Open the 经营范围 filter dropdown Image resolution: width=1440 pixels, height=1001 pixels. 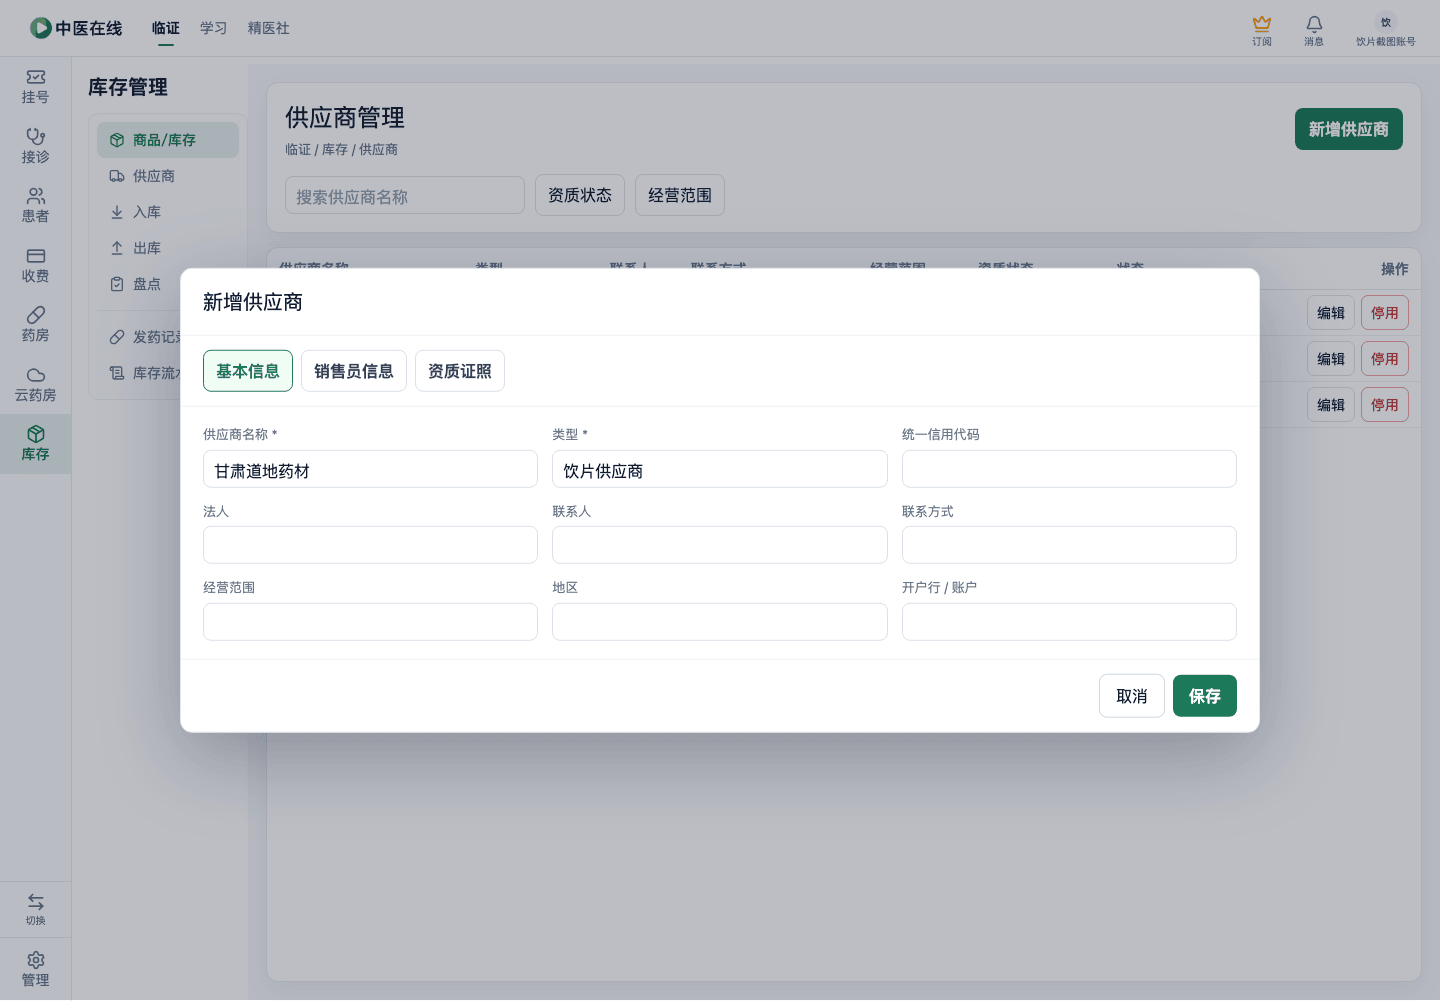[680, 195]
